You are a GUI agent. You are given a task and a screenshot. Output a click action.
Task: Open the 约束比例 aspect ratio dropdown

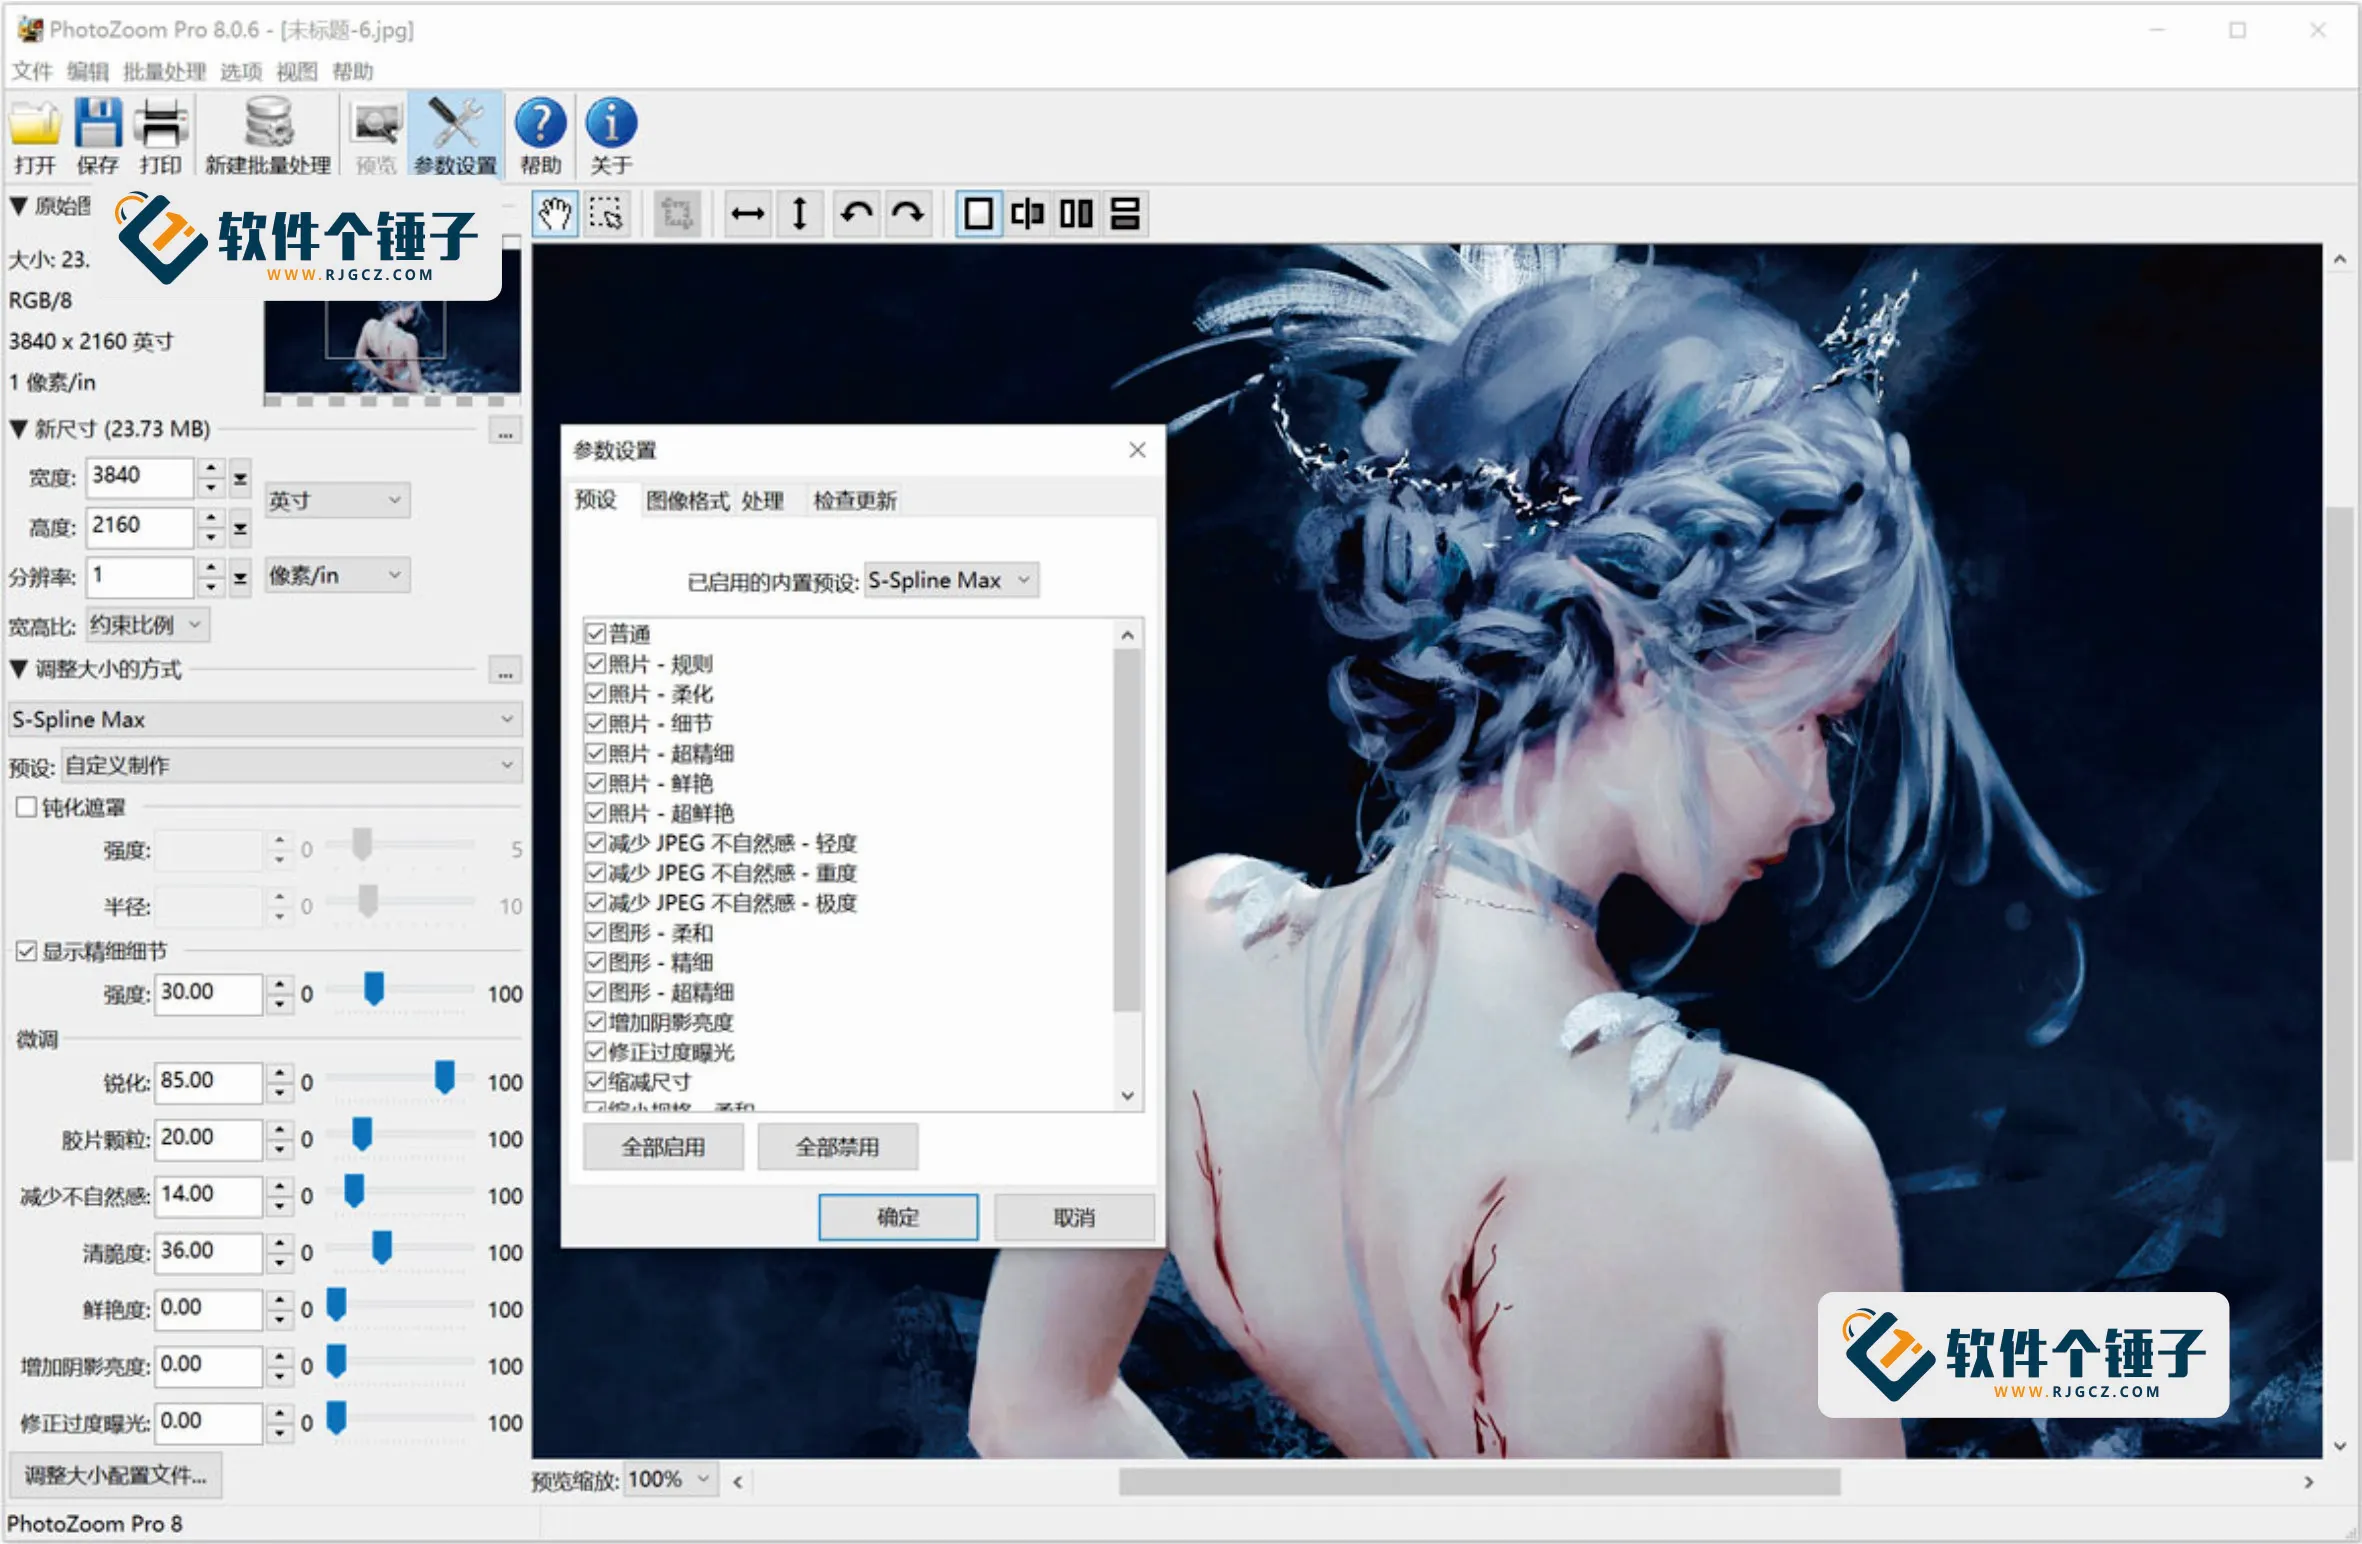pos(148,625)
